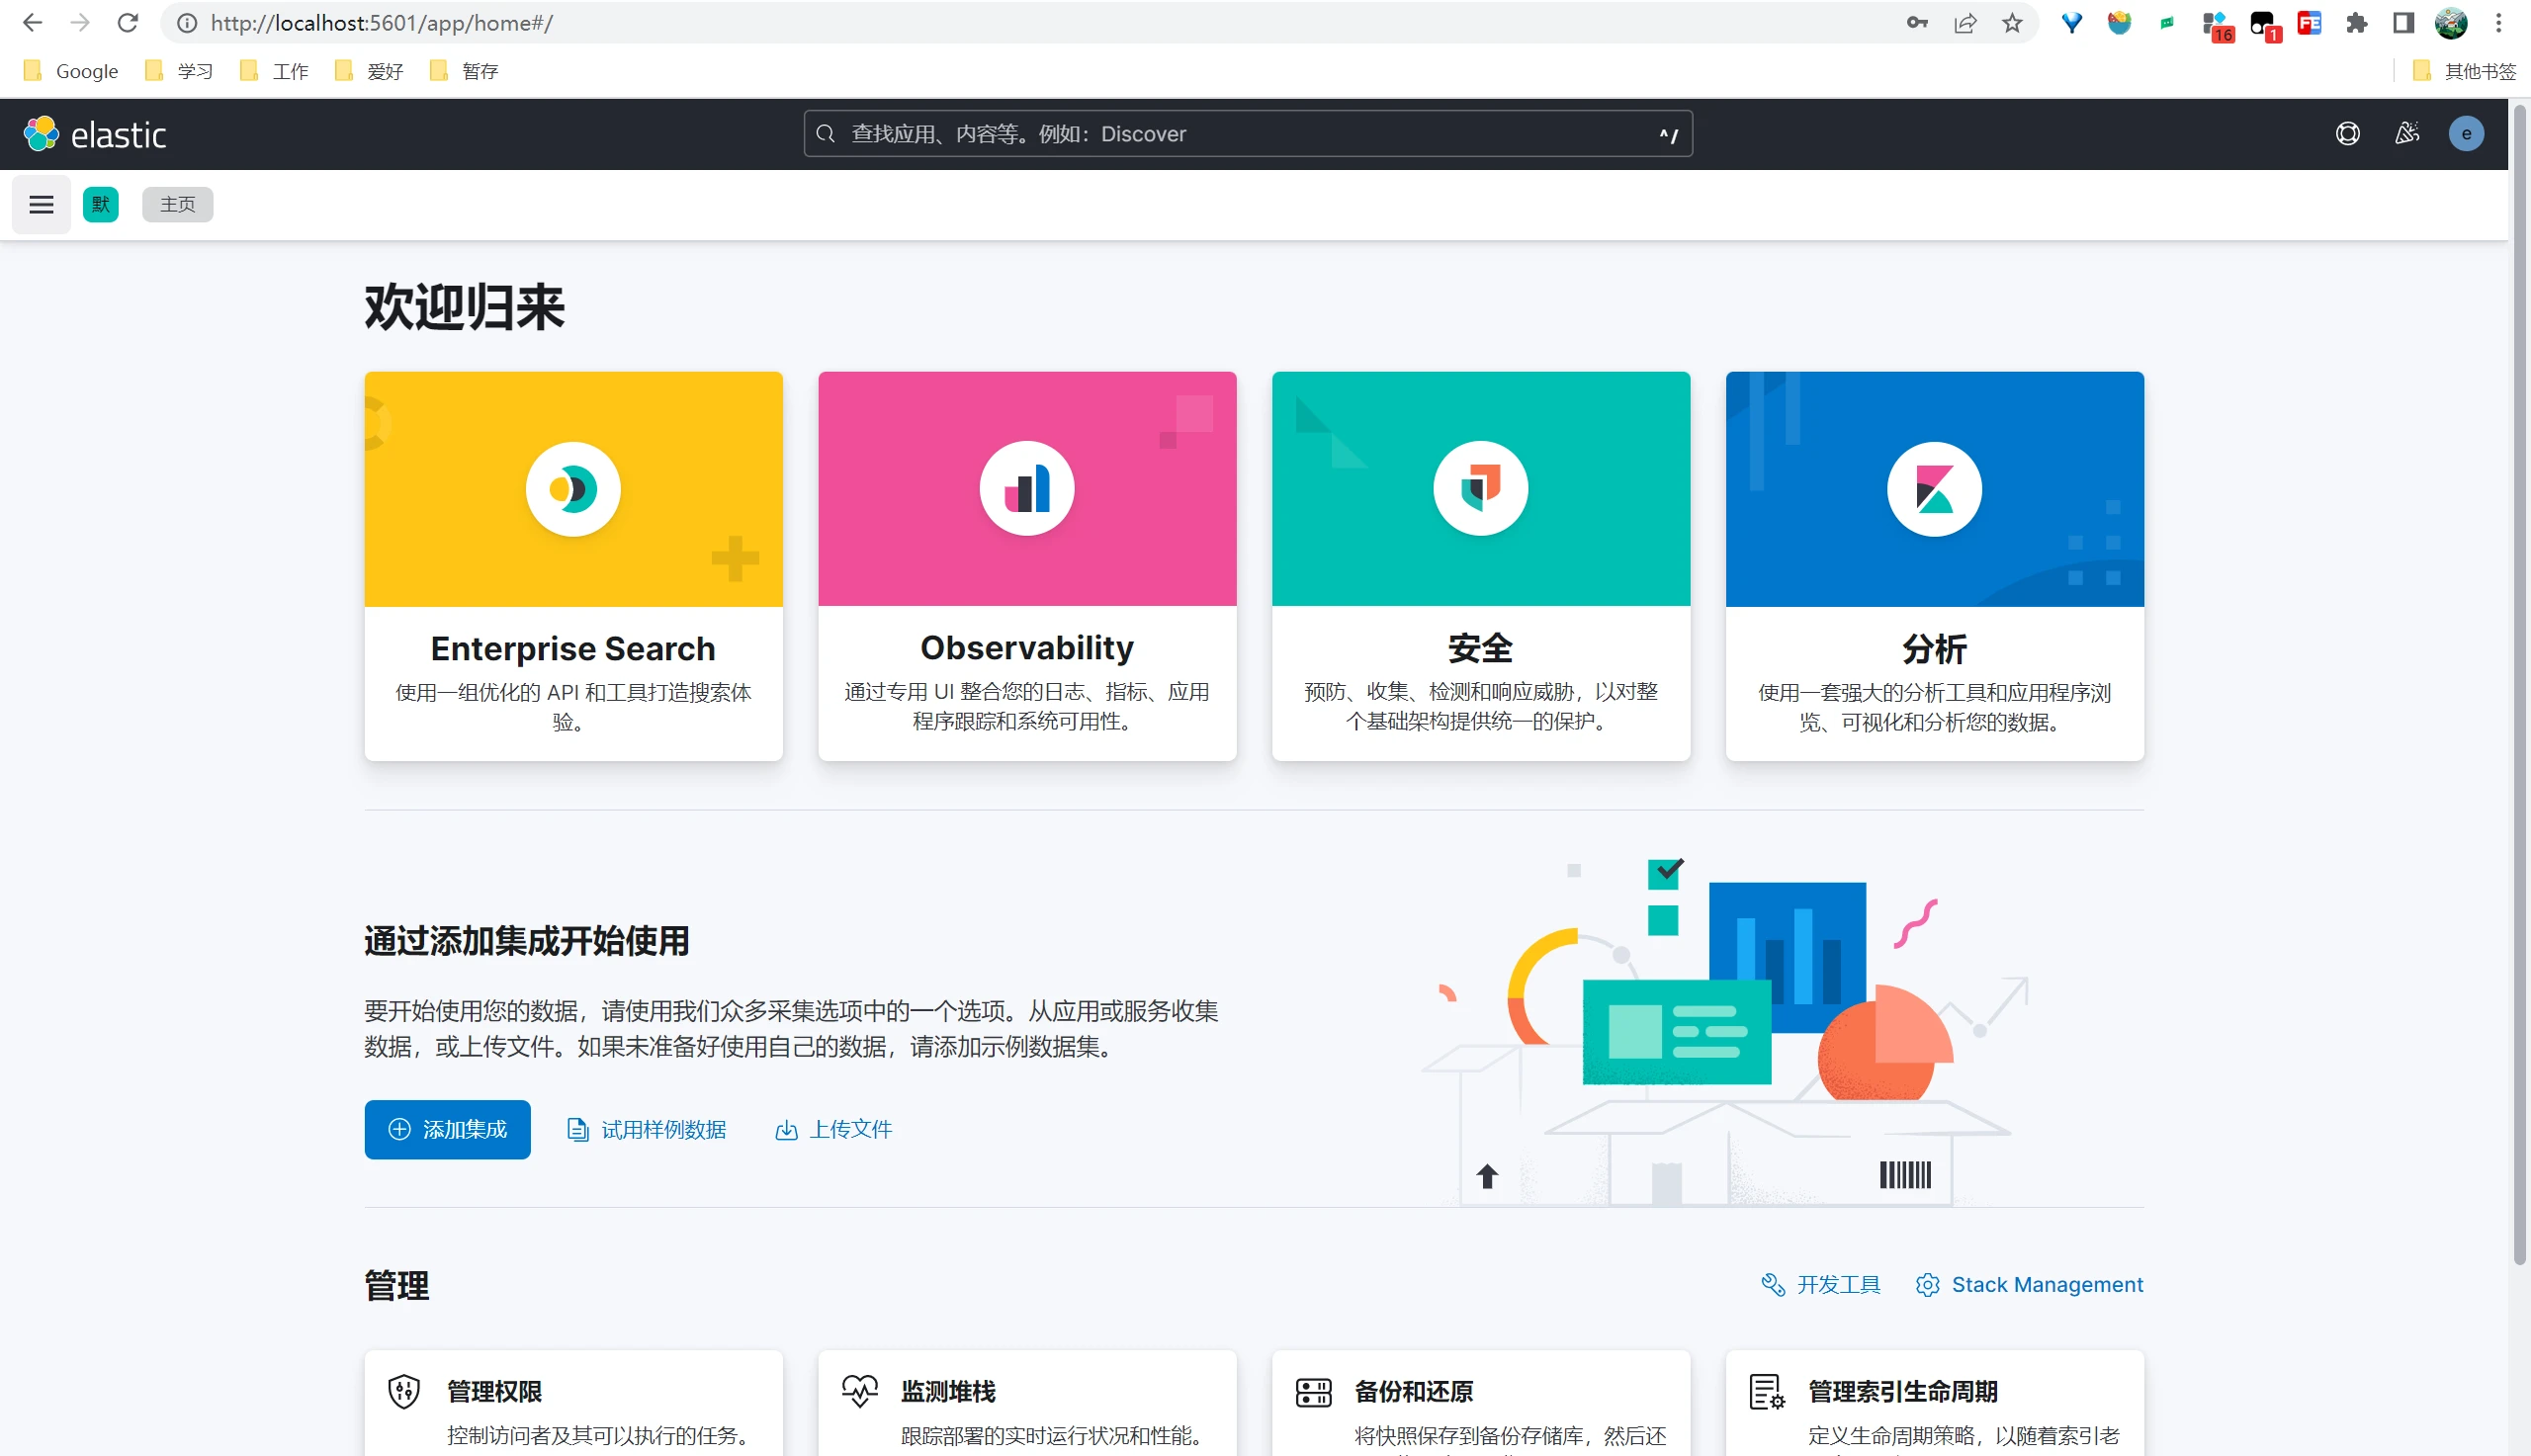This screenshot has width=2531, height=1456.
Task: Open the 管理索引生命周期 card title
Action: pyautogui.click(x=1902, y=1391)
